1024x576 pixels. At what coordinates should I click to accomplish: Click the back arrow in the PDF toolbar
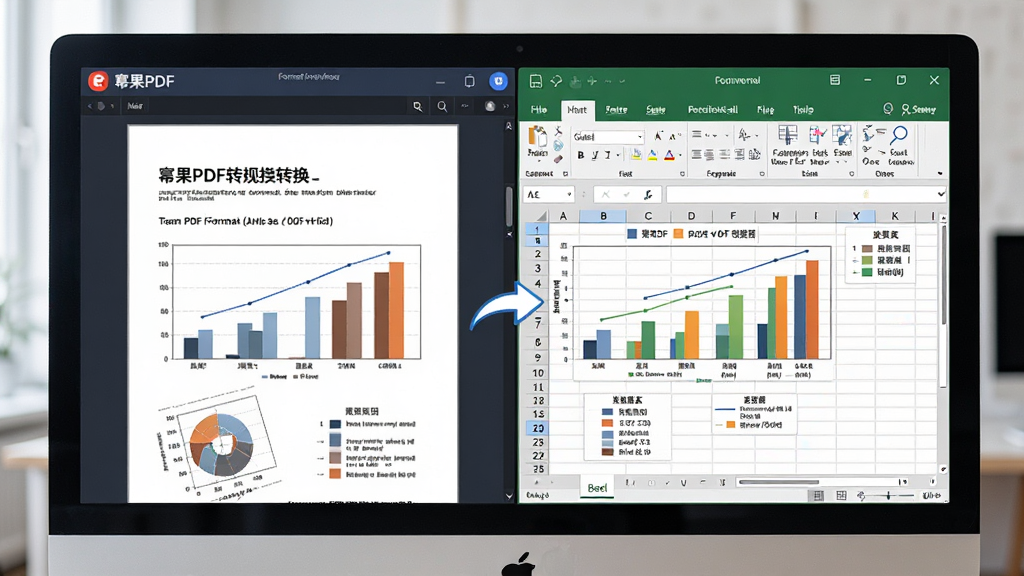[x=90, y=106]
